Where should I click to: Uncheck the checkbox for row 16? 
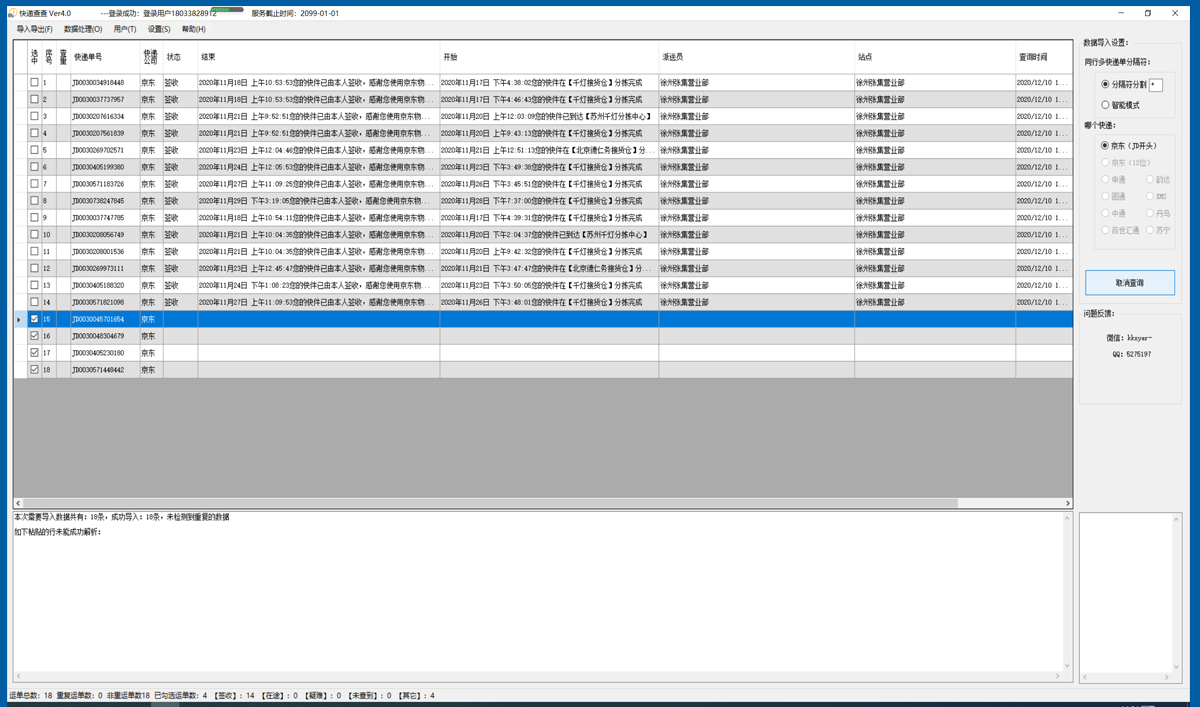click(34, 336)
